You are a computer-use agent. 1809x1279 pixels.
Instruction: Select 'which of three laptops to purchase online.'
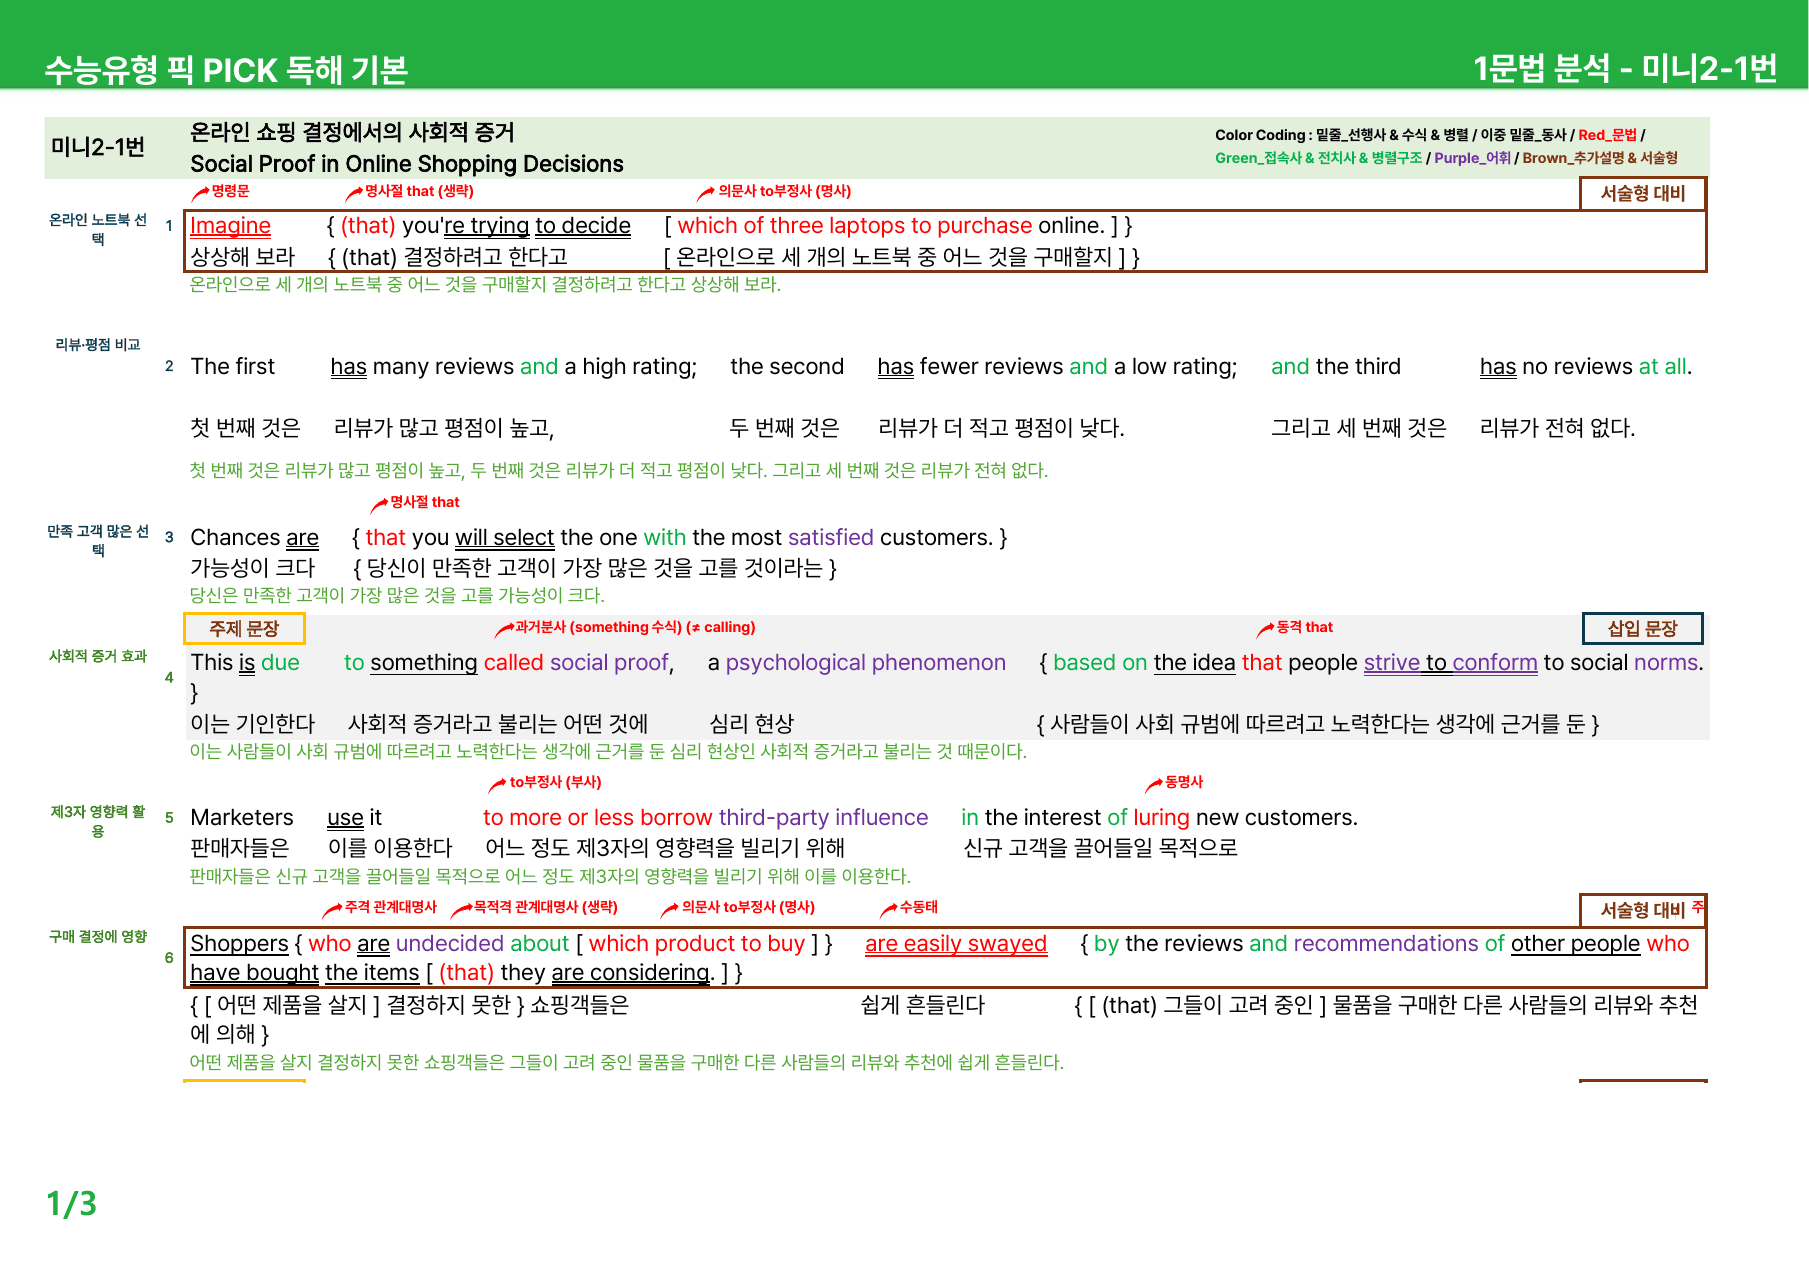tap(891, 226)
